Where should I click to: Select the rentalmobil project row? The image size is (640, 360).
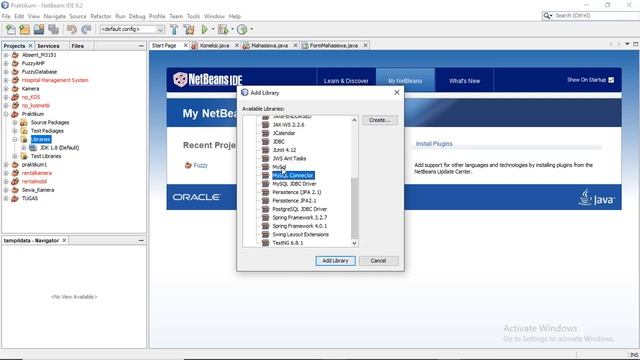(x=34, y=182)
